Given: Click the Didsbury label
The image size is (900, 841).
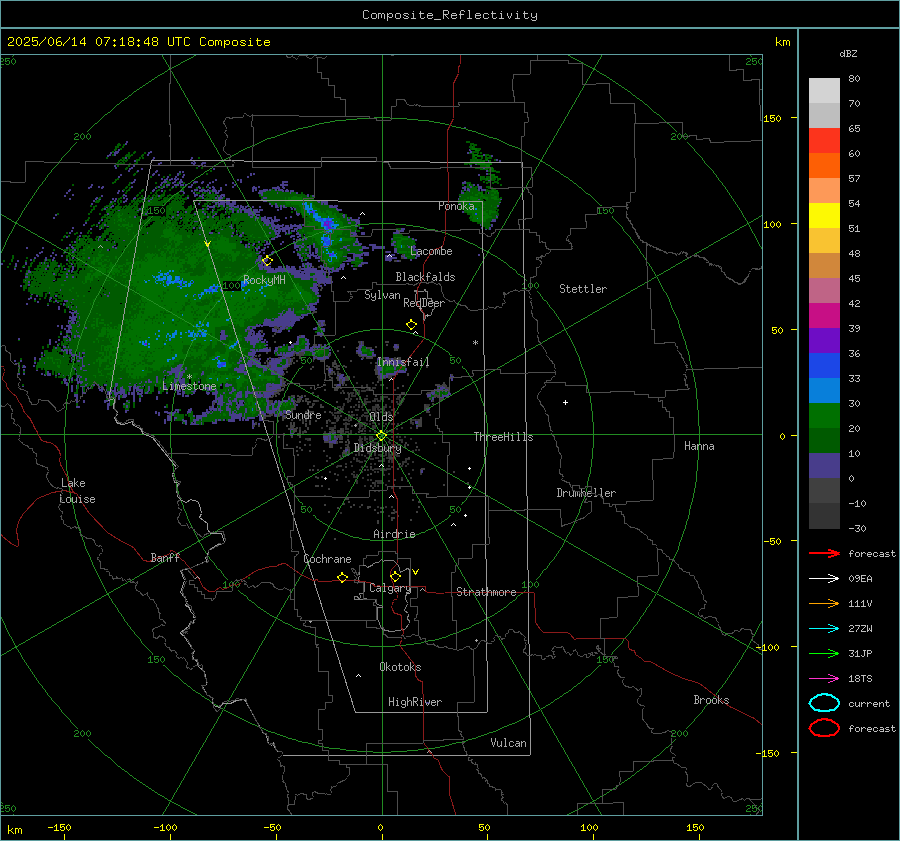Looking at the screenshot, I should [x=377, y=448].
